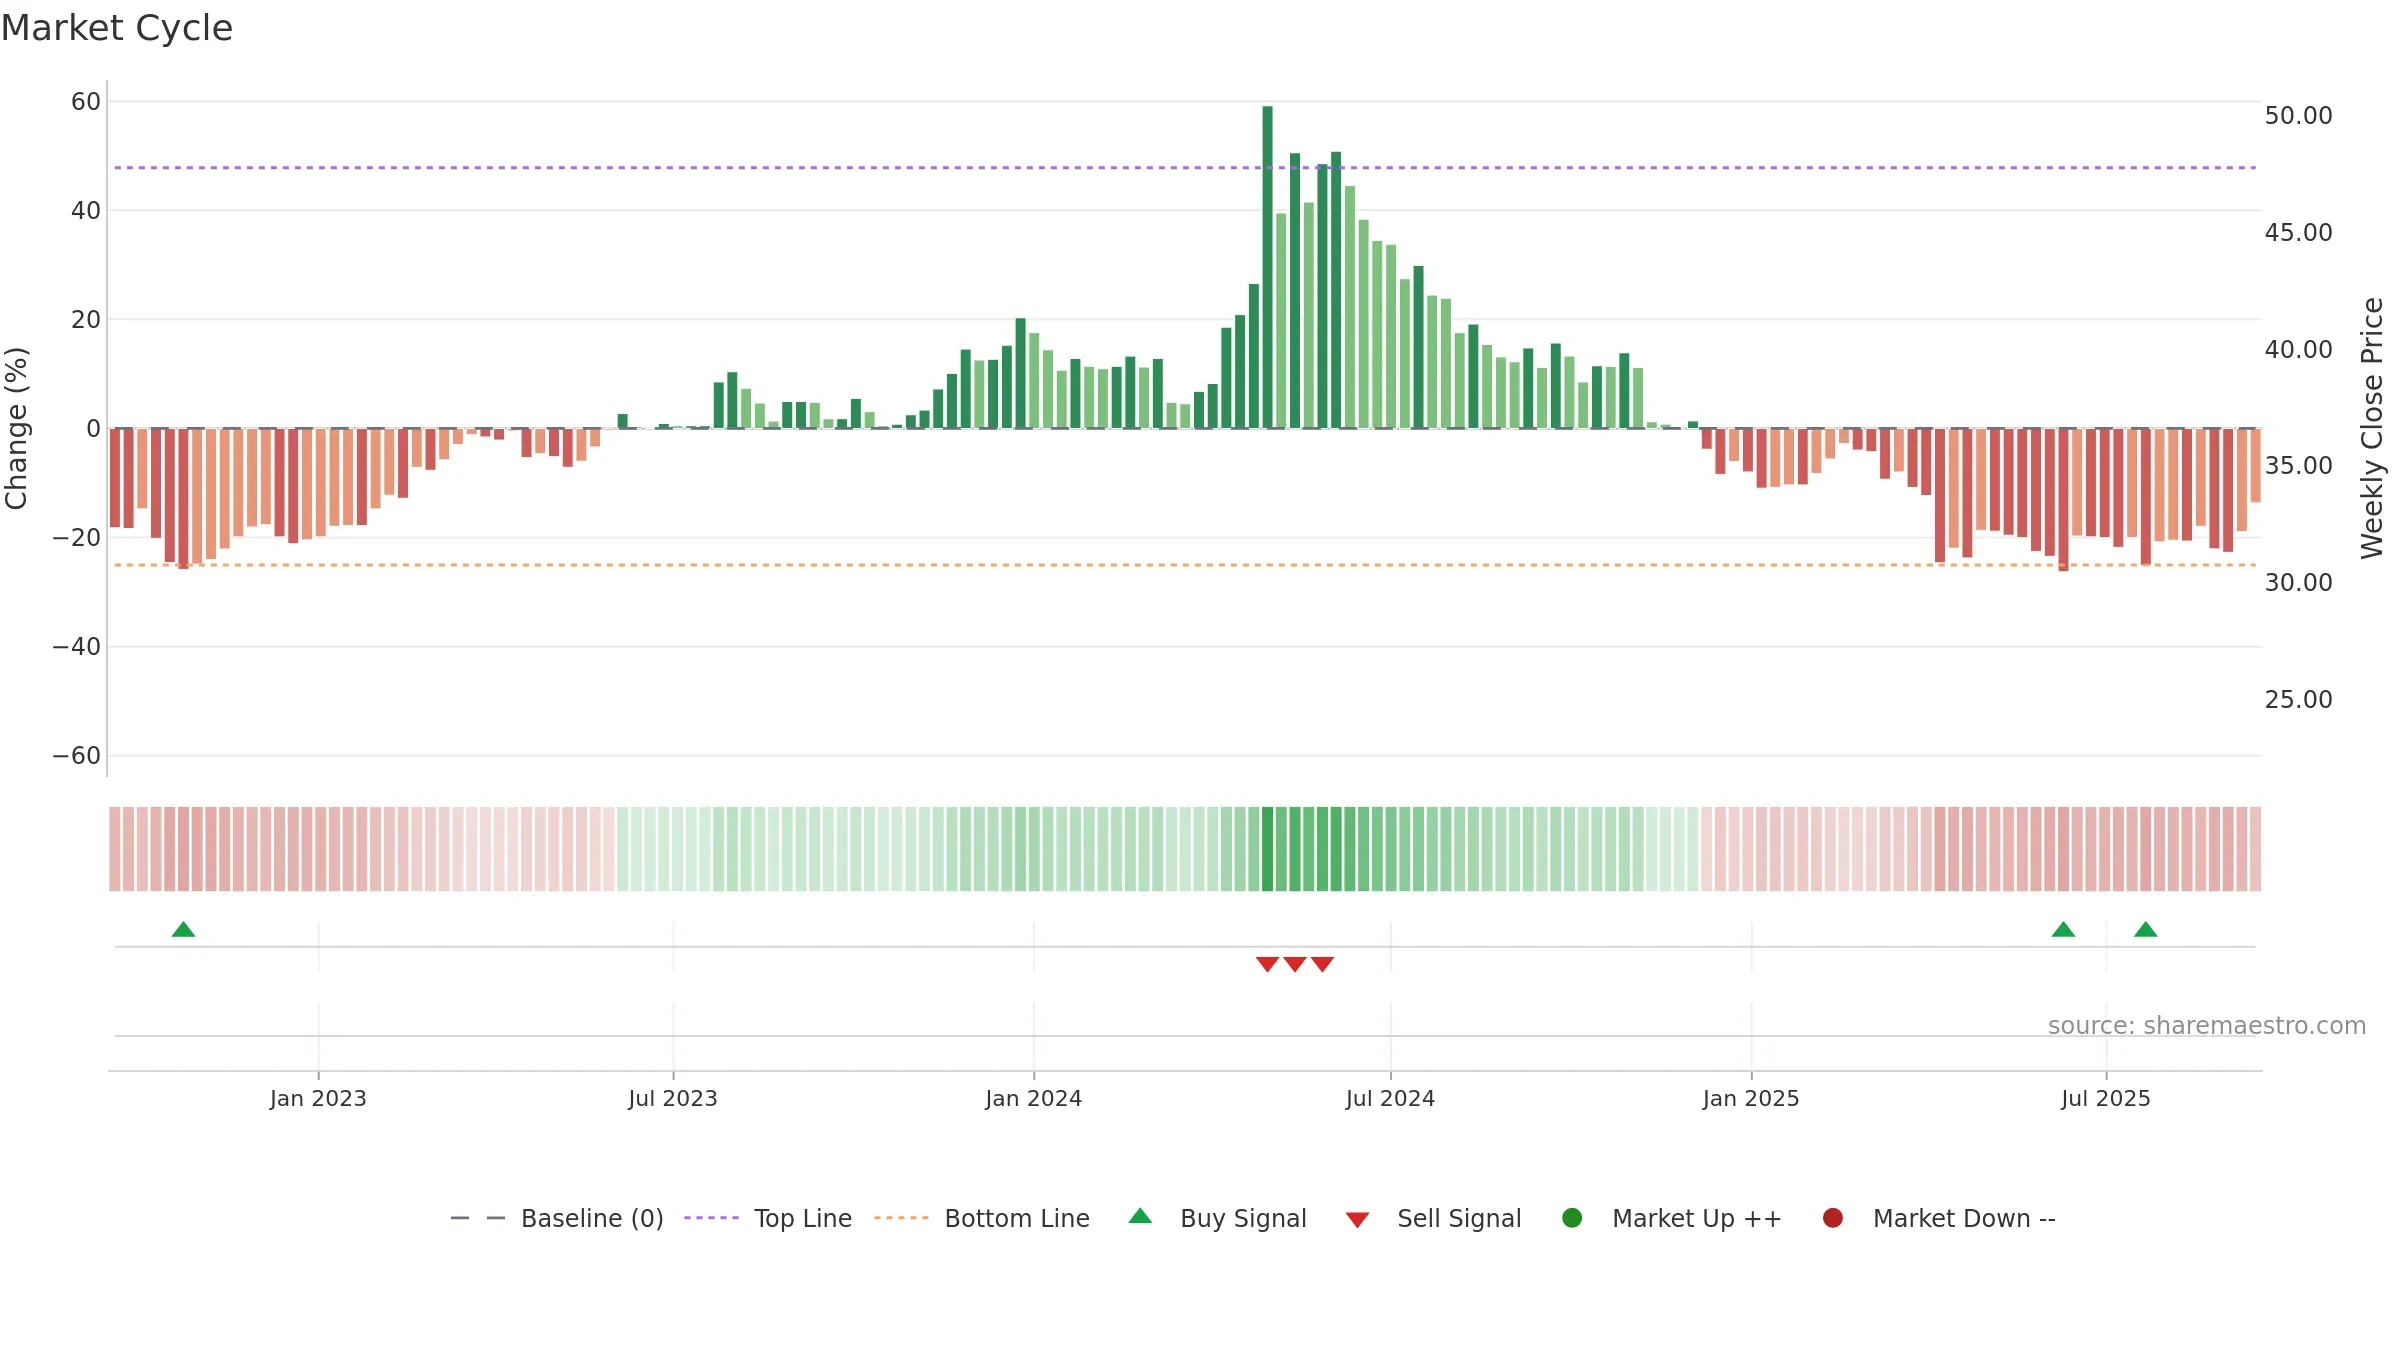2400x1350 pixels.
Task: Click the orange dotted bottom line on the chart
Action: tap(1185, 565)
